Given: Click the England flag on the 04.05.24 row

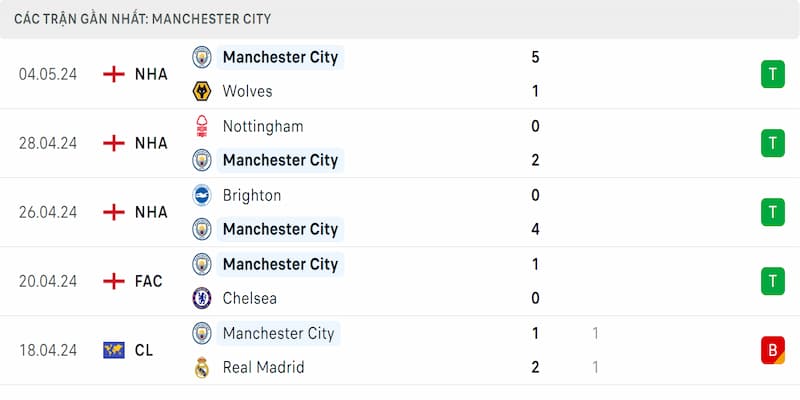Looking at the screenshot, I should click(114, 74).
